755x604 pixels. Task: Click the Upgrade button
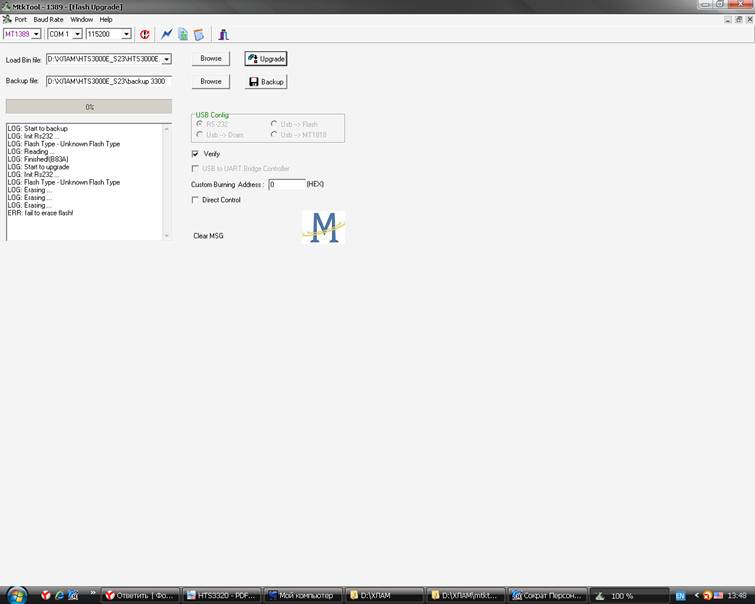click(266, 59)
